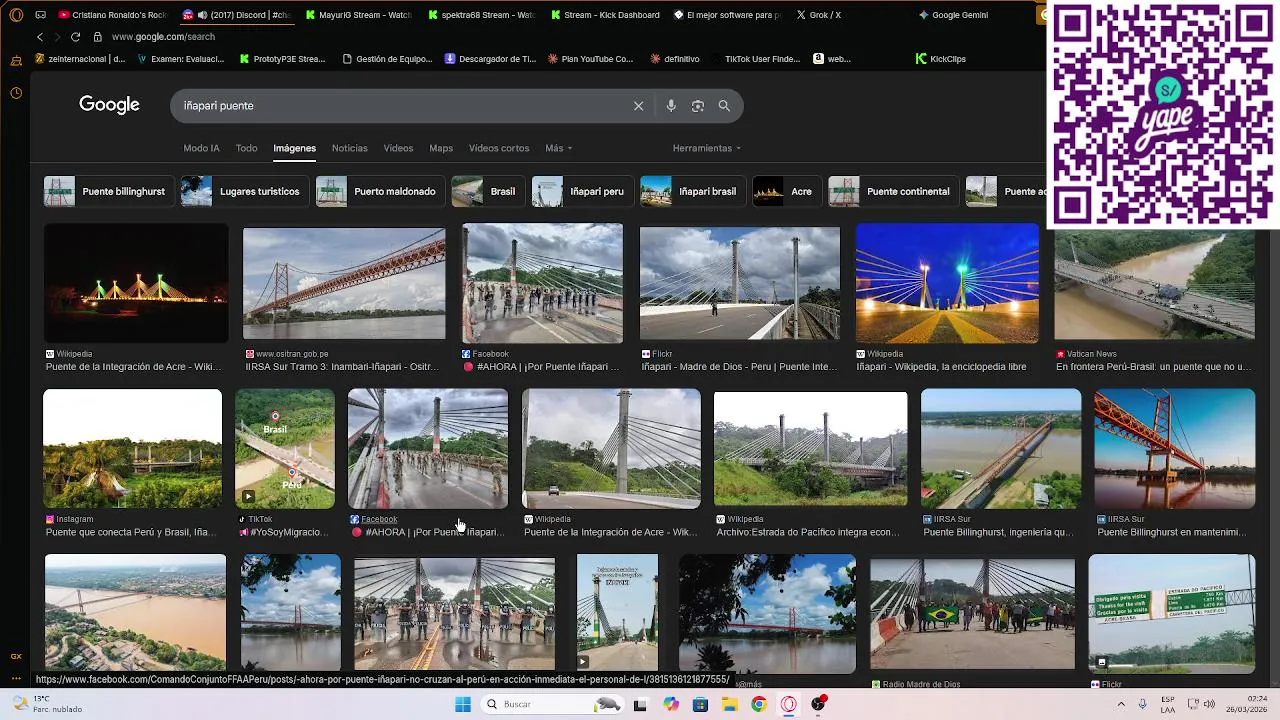The width and height of the screenshot is (1280, 720).
Task: Open the TikTok Brasil-Perú map thumbnail
Action: pyautogui.click(x=285, y=449)
